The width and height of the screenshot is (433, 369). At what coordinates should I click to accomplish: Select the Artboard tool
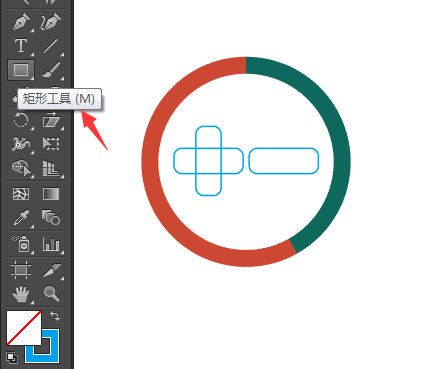click(x=21, y=270)
